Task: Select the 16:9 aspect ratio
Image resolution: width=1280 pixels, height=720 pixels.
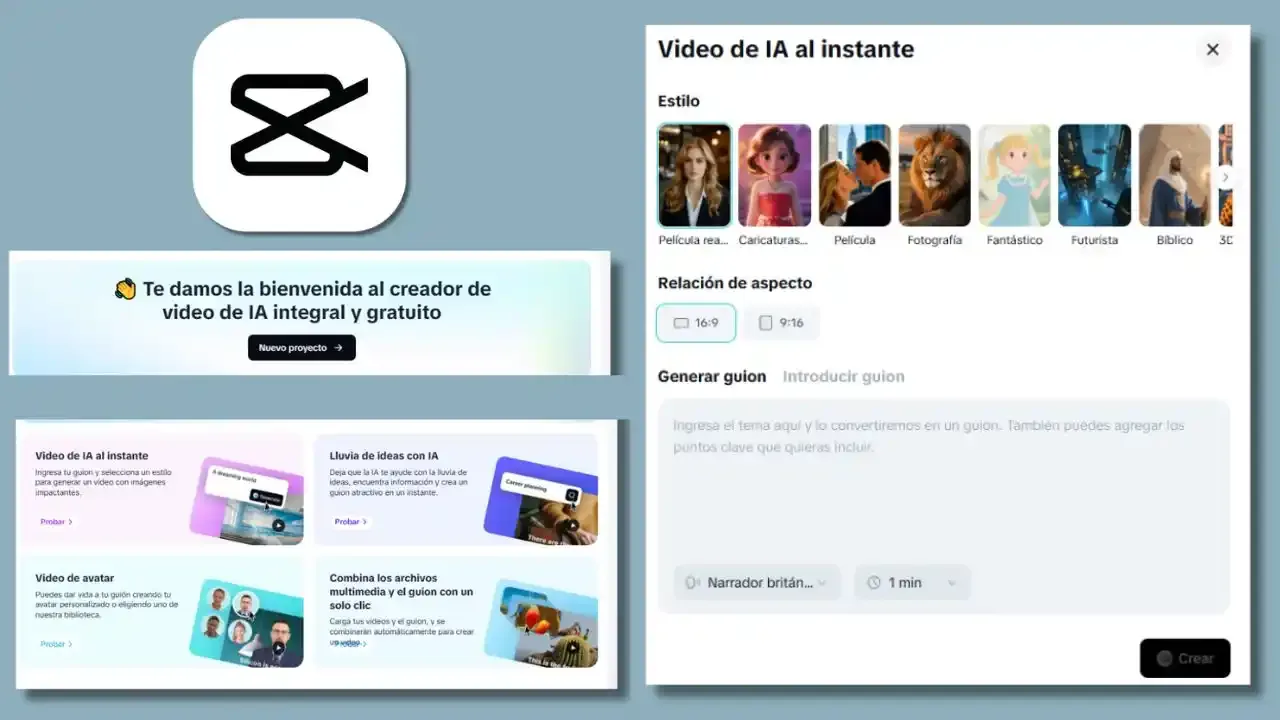Action: coord(696,323)
